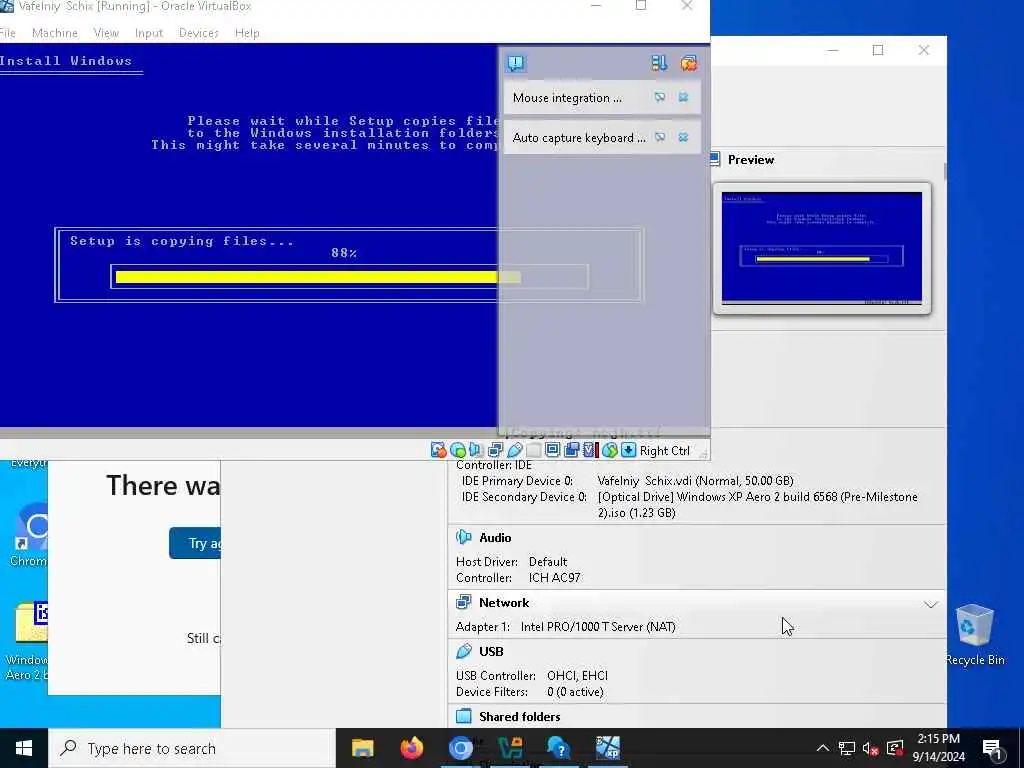Click the details pane vertical scrollbar
This screenshot has height=768, width=1024.
pyautogui.click(x=944, y=171)
